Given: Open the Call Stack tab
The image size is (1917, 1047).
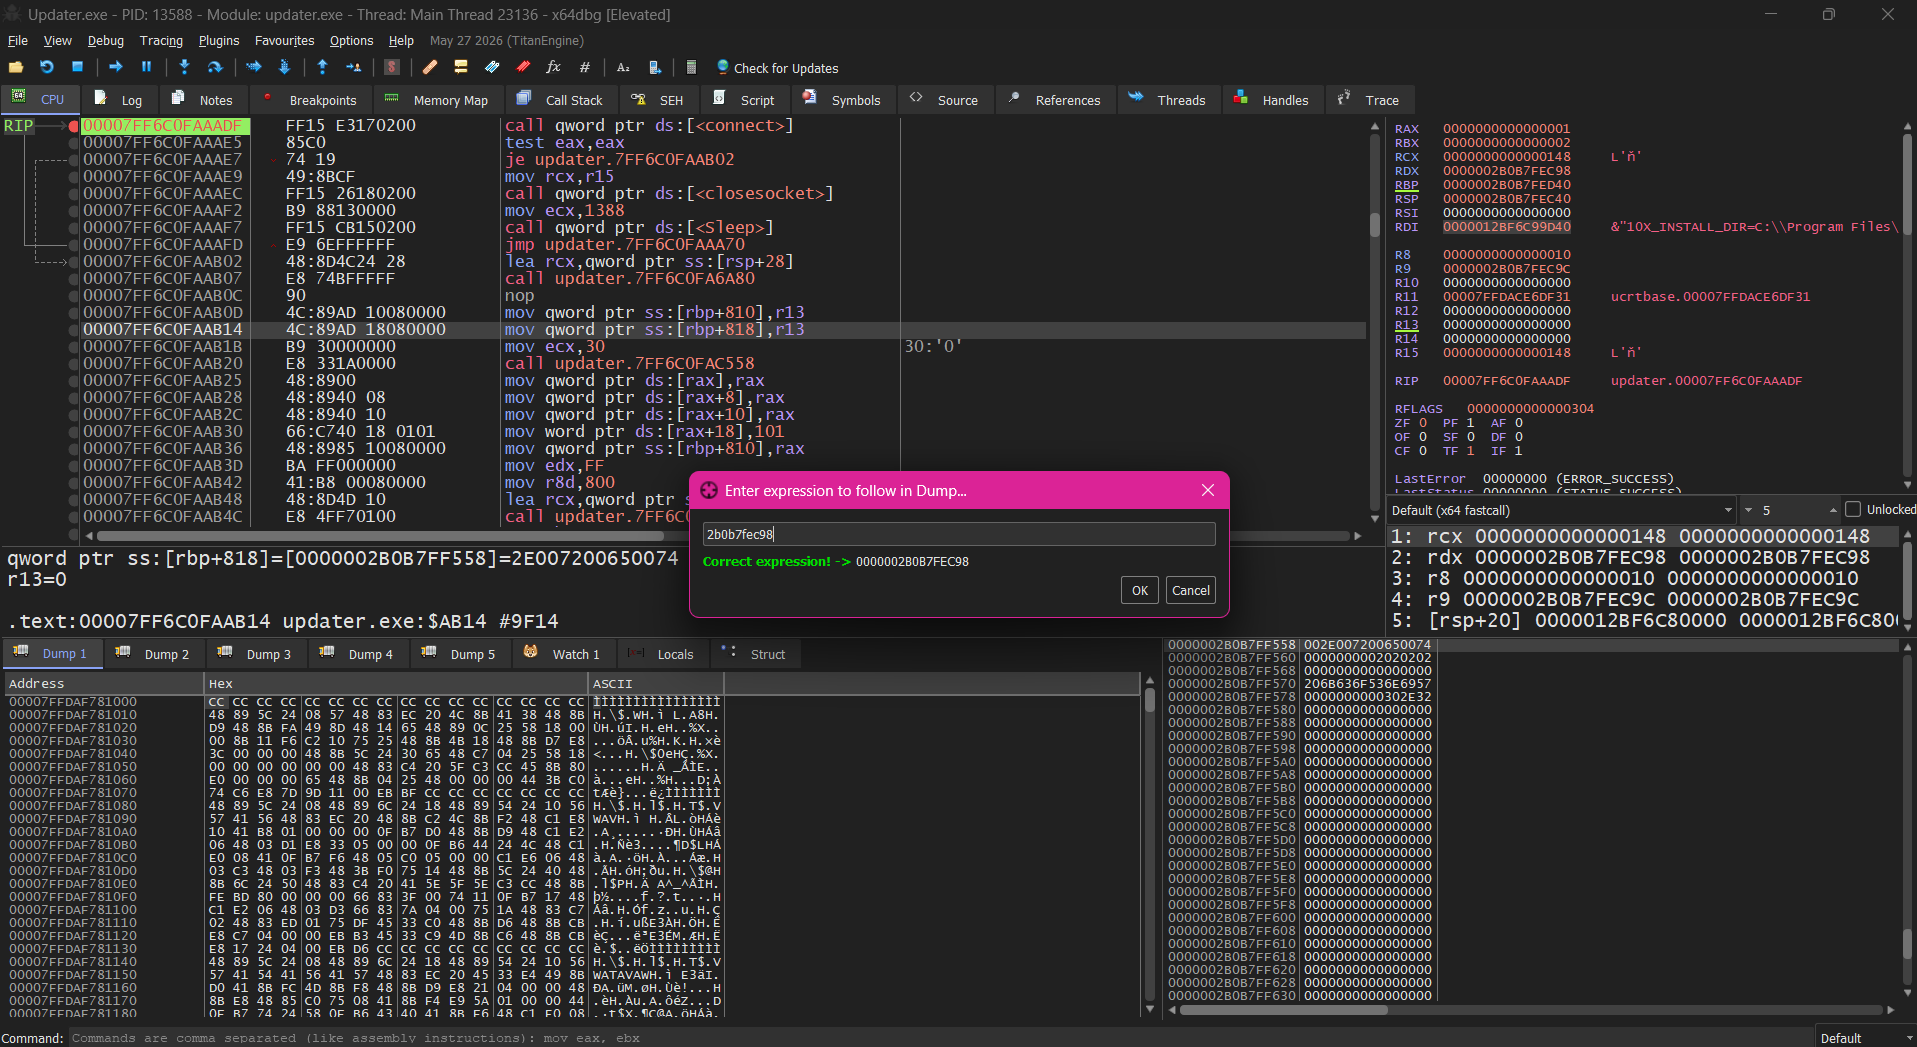Looking at the screenshot, I should (x=560, y=100).
